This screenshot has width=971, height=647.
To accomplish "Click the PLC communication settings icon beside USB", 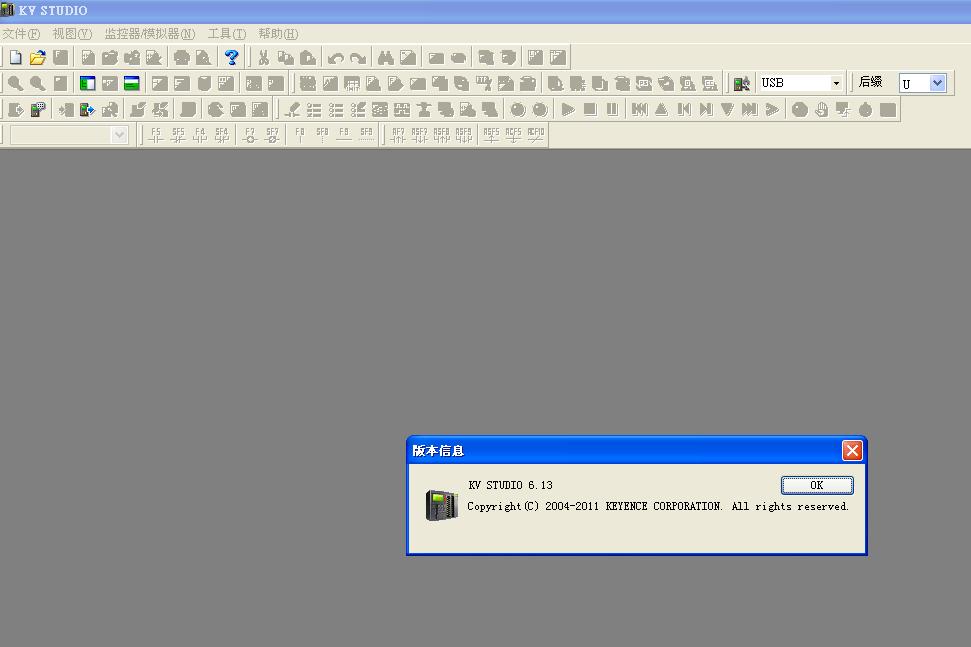I will pyautogui.click(x=741, y=84).
